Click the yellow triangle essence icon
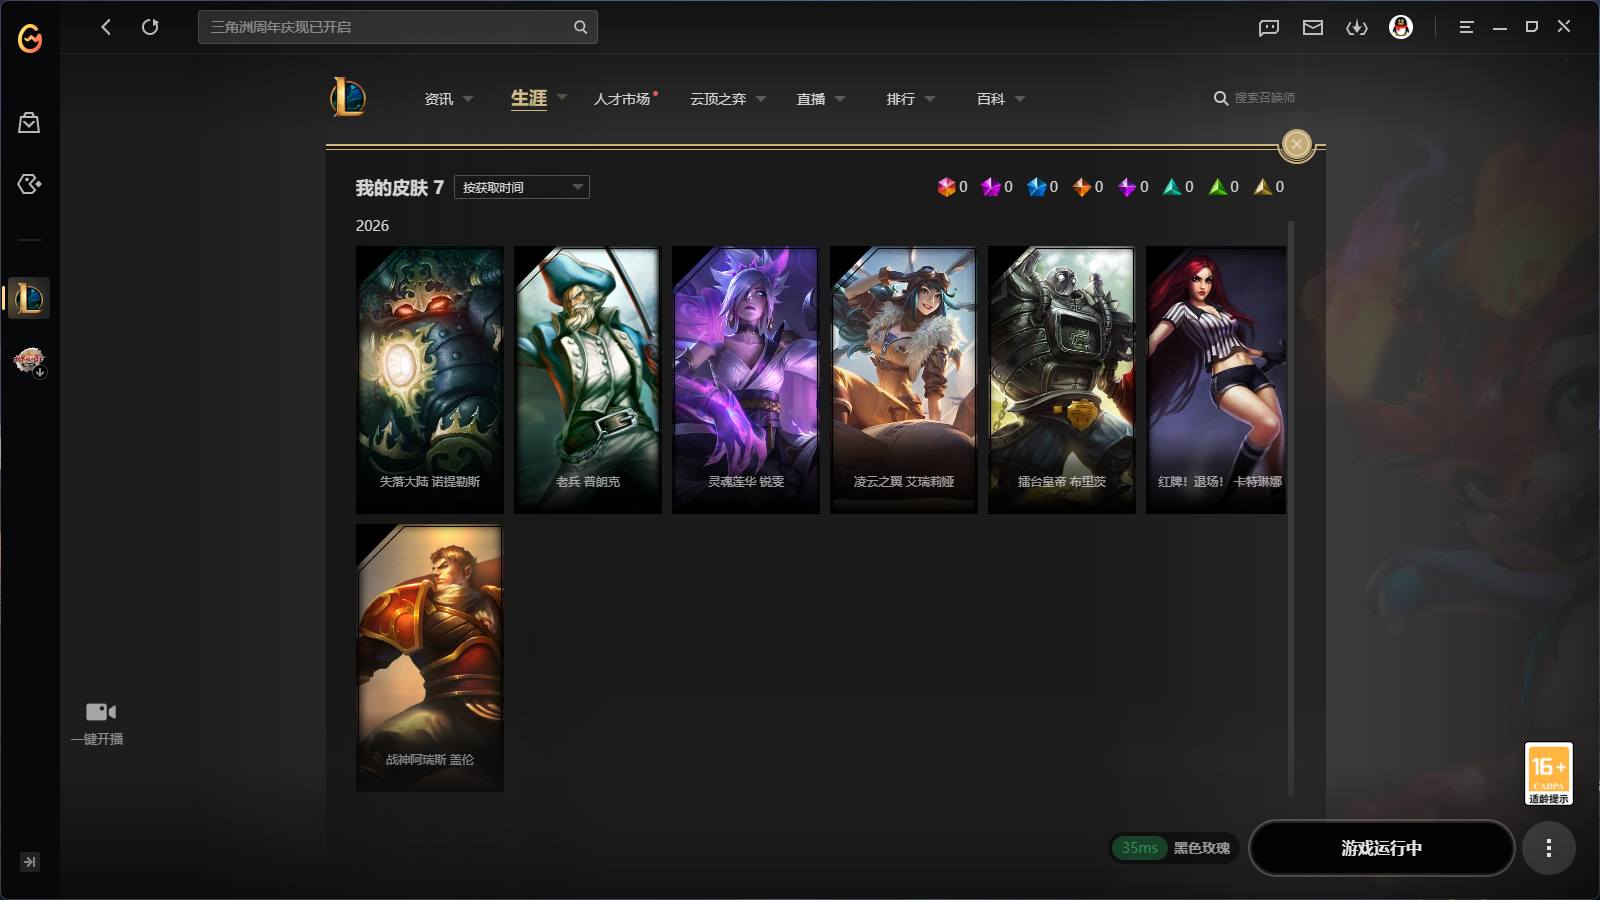 click(1263, 187)
